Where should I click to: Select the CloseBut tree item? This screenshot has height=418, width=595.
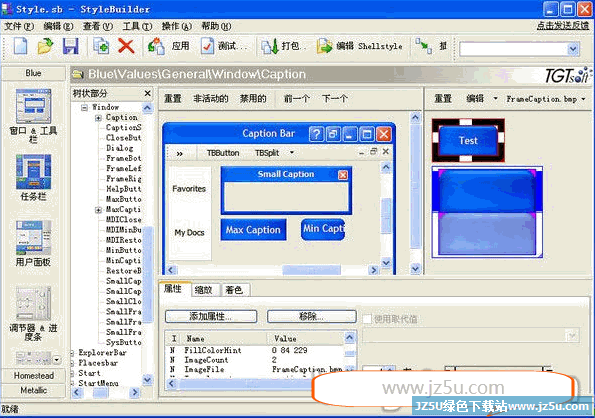[123, 138]
